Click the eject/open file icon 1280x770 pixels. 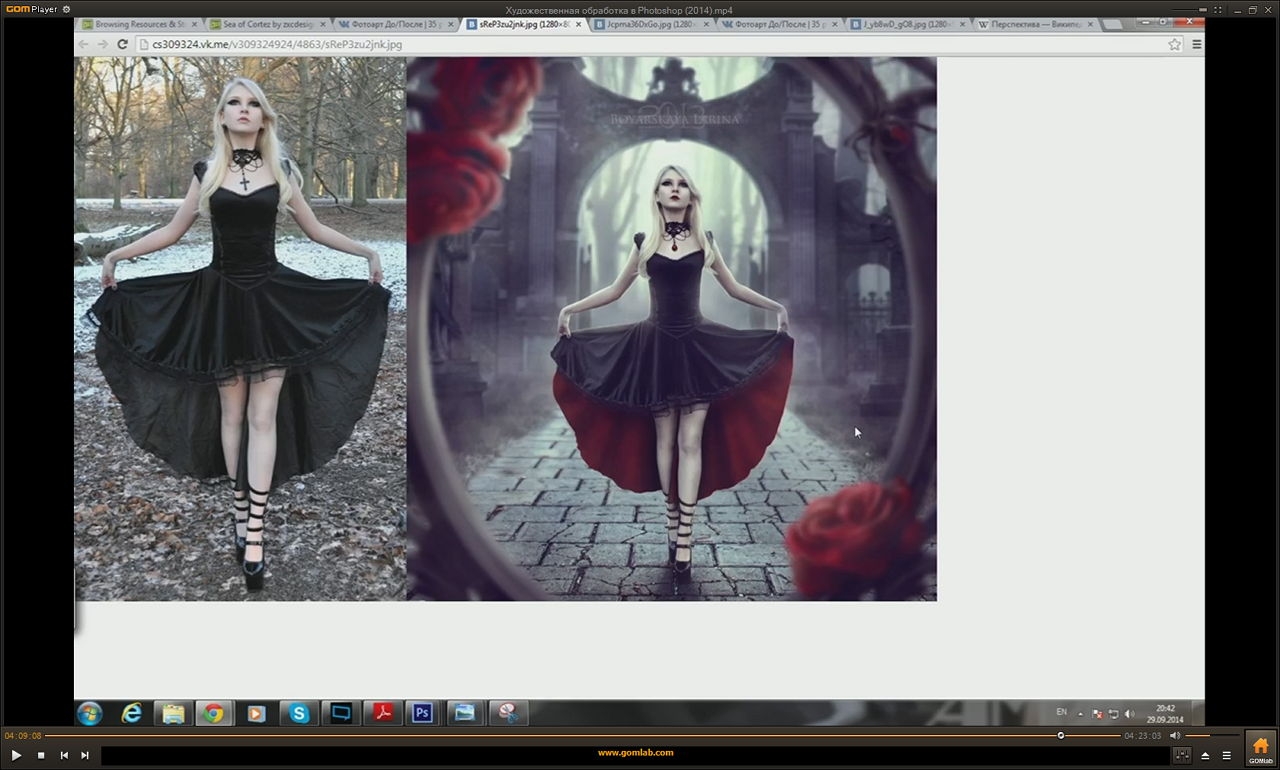[1205, 755]
